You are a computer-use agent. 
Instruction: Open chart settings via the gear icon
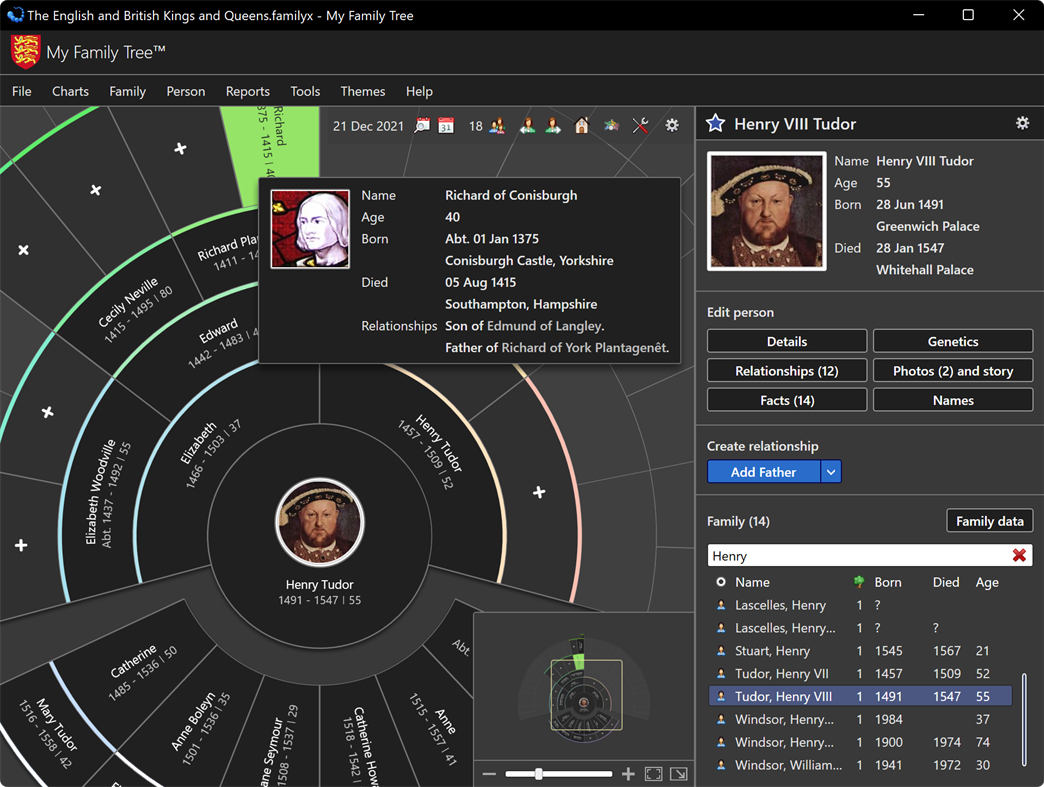pos(672,126)
